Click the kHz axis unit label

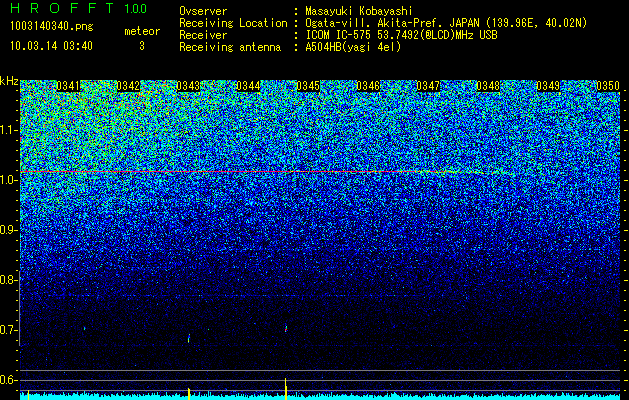coord(9,81)
